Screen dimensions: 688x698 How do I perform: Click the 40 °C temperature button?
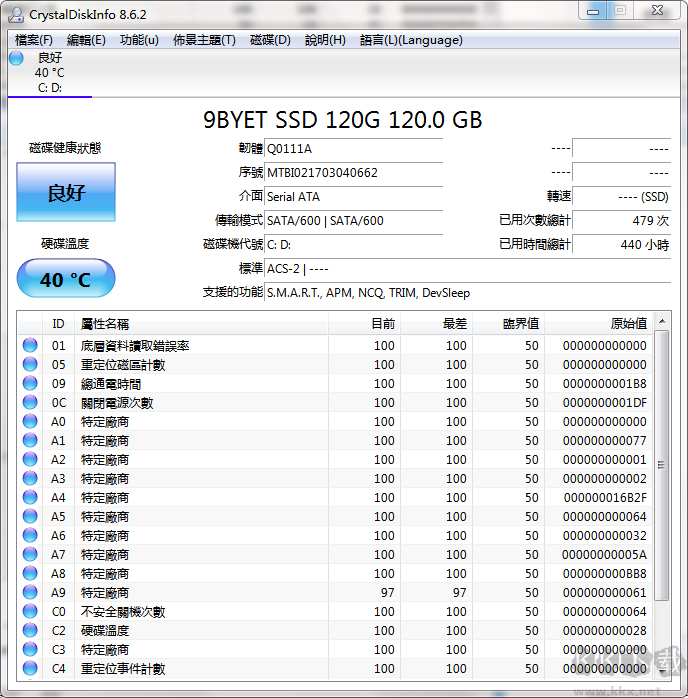pyautogui.click(x=66, y=279)
